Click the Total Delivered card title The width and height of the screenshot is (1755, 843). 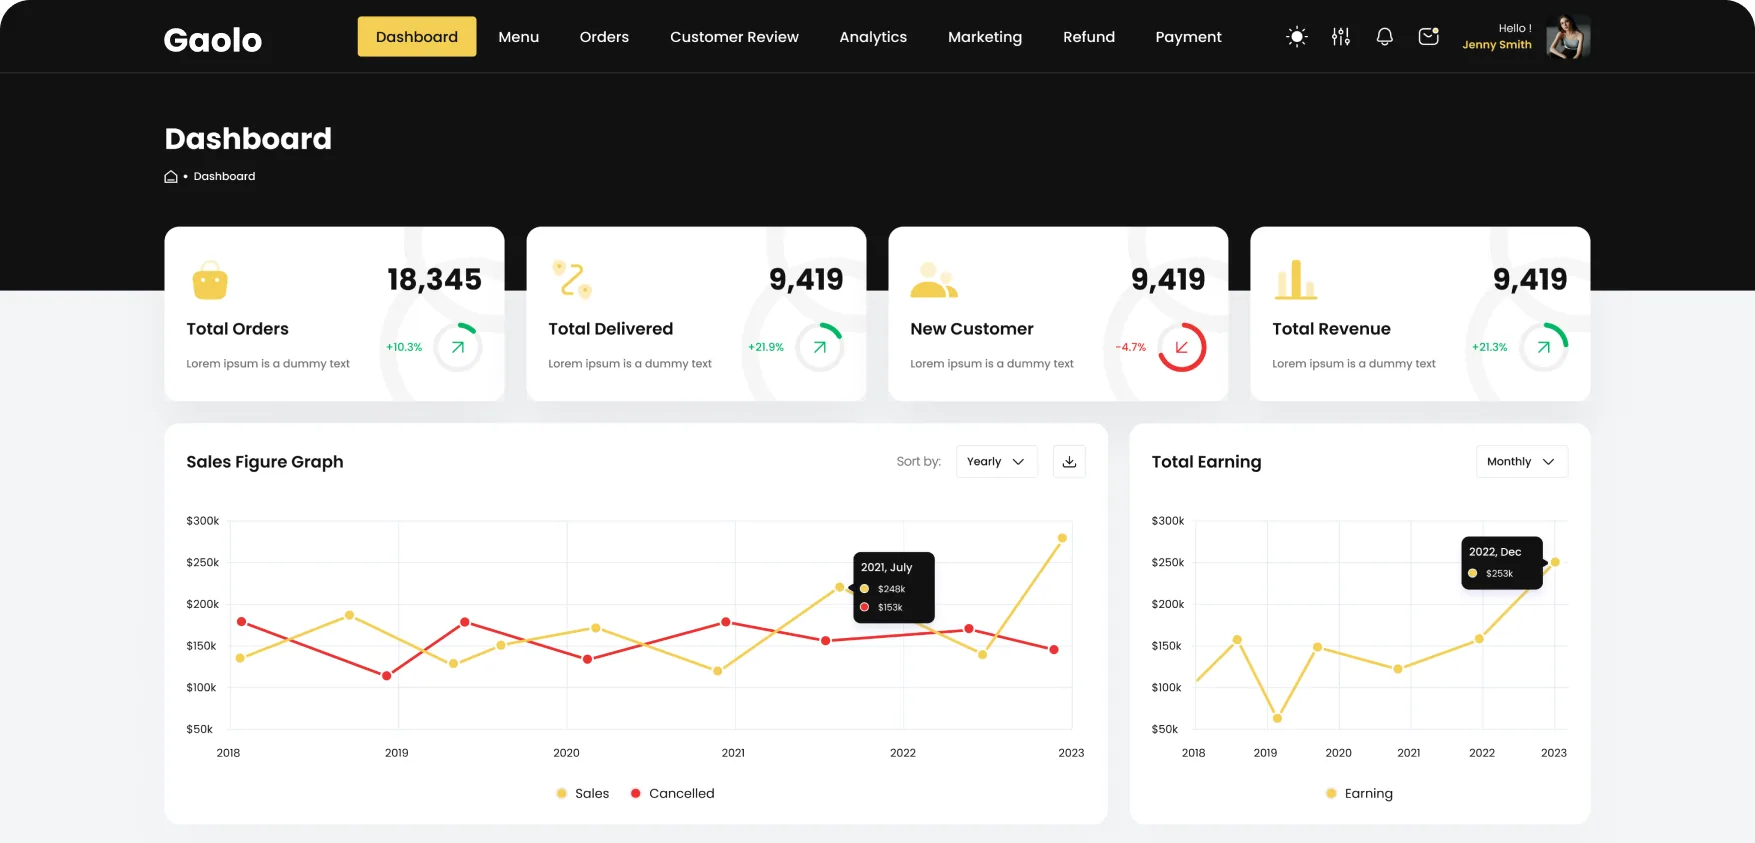[x=611, y=329]
